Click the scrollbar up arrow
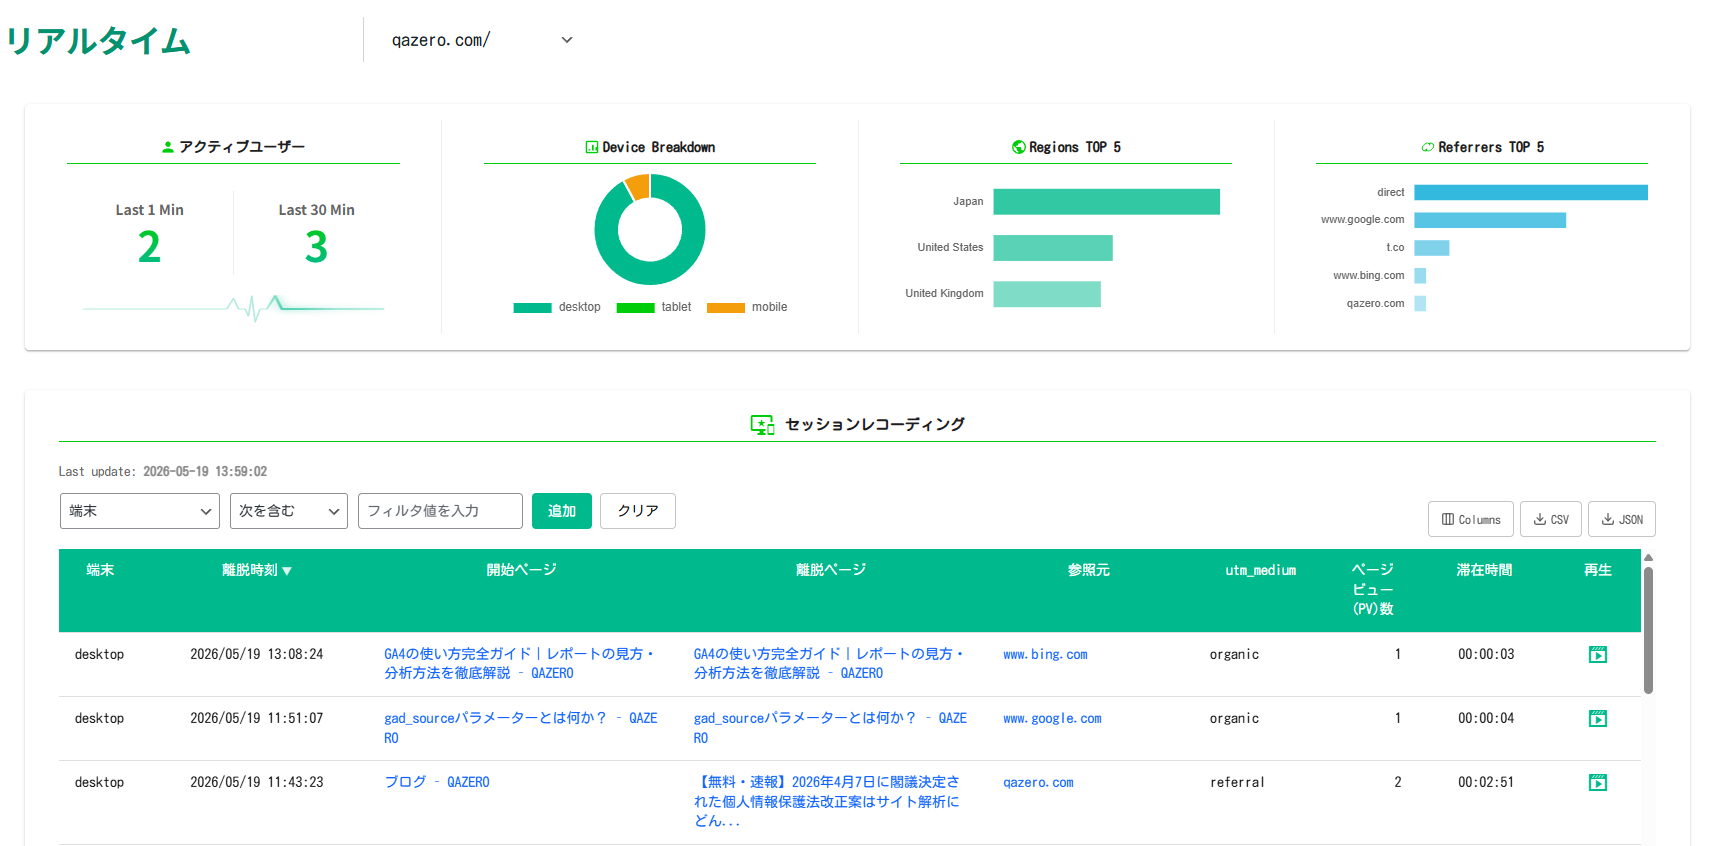Screen dimensions: 1712x846 [1648, 557]
